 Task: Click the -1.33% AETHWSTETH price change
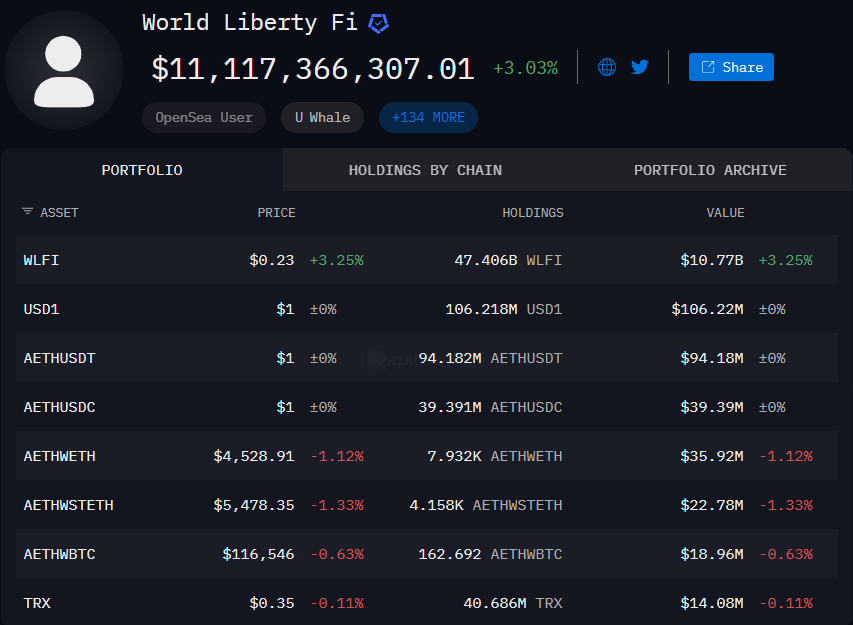(337, 505)
